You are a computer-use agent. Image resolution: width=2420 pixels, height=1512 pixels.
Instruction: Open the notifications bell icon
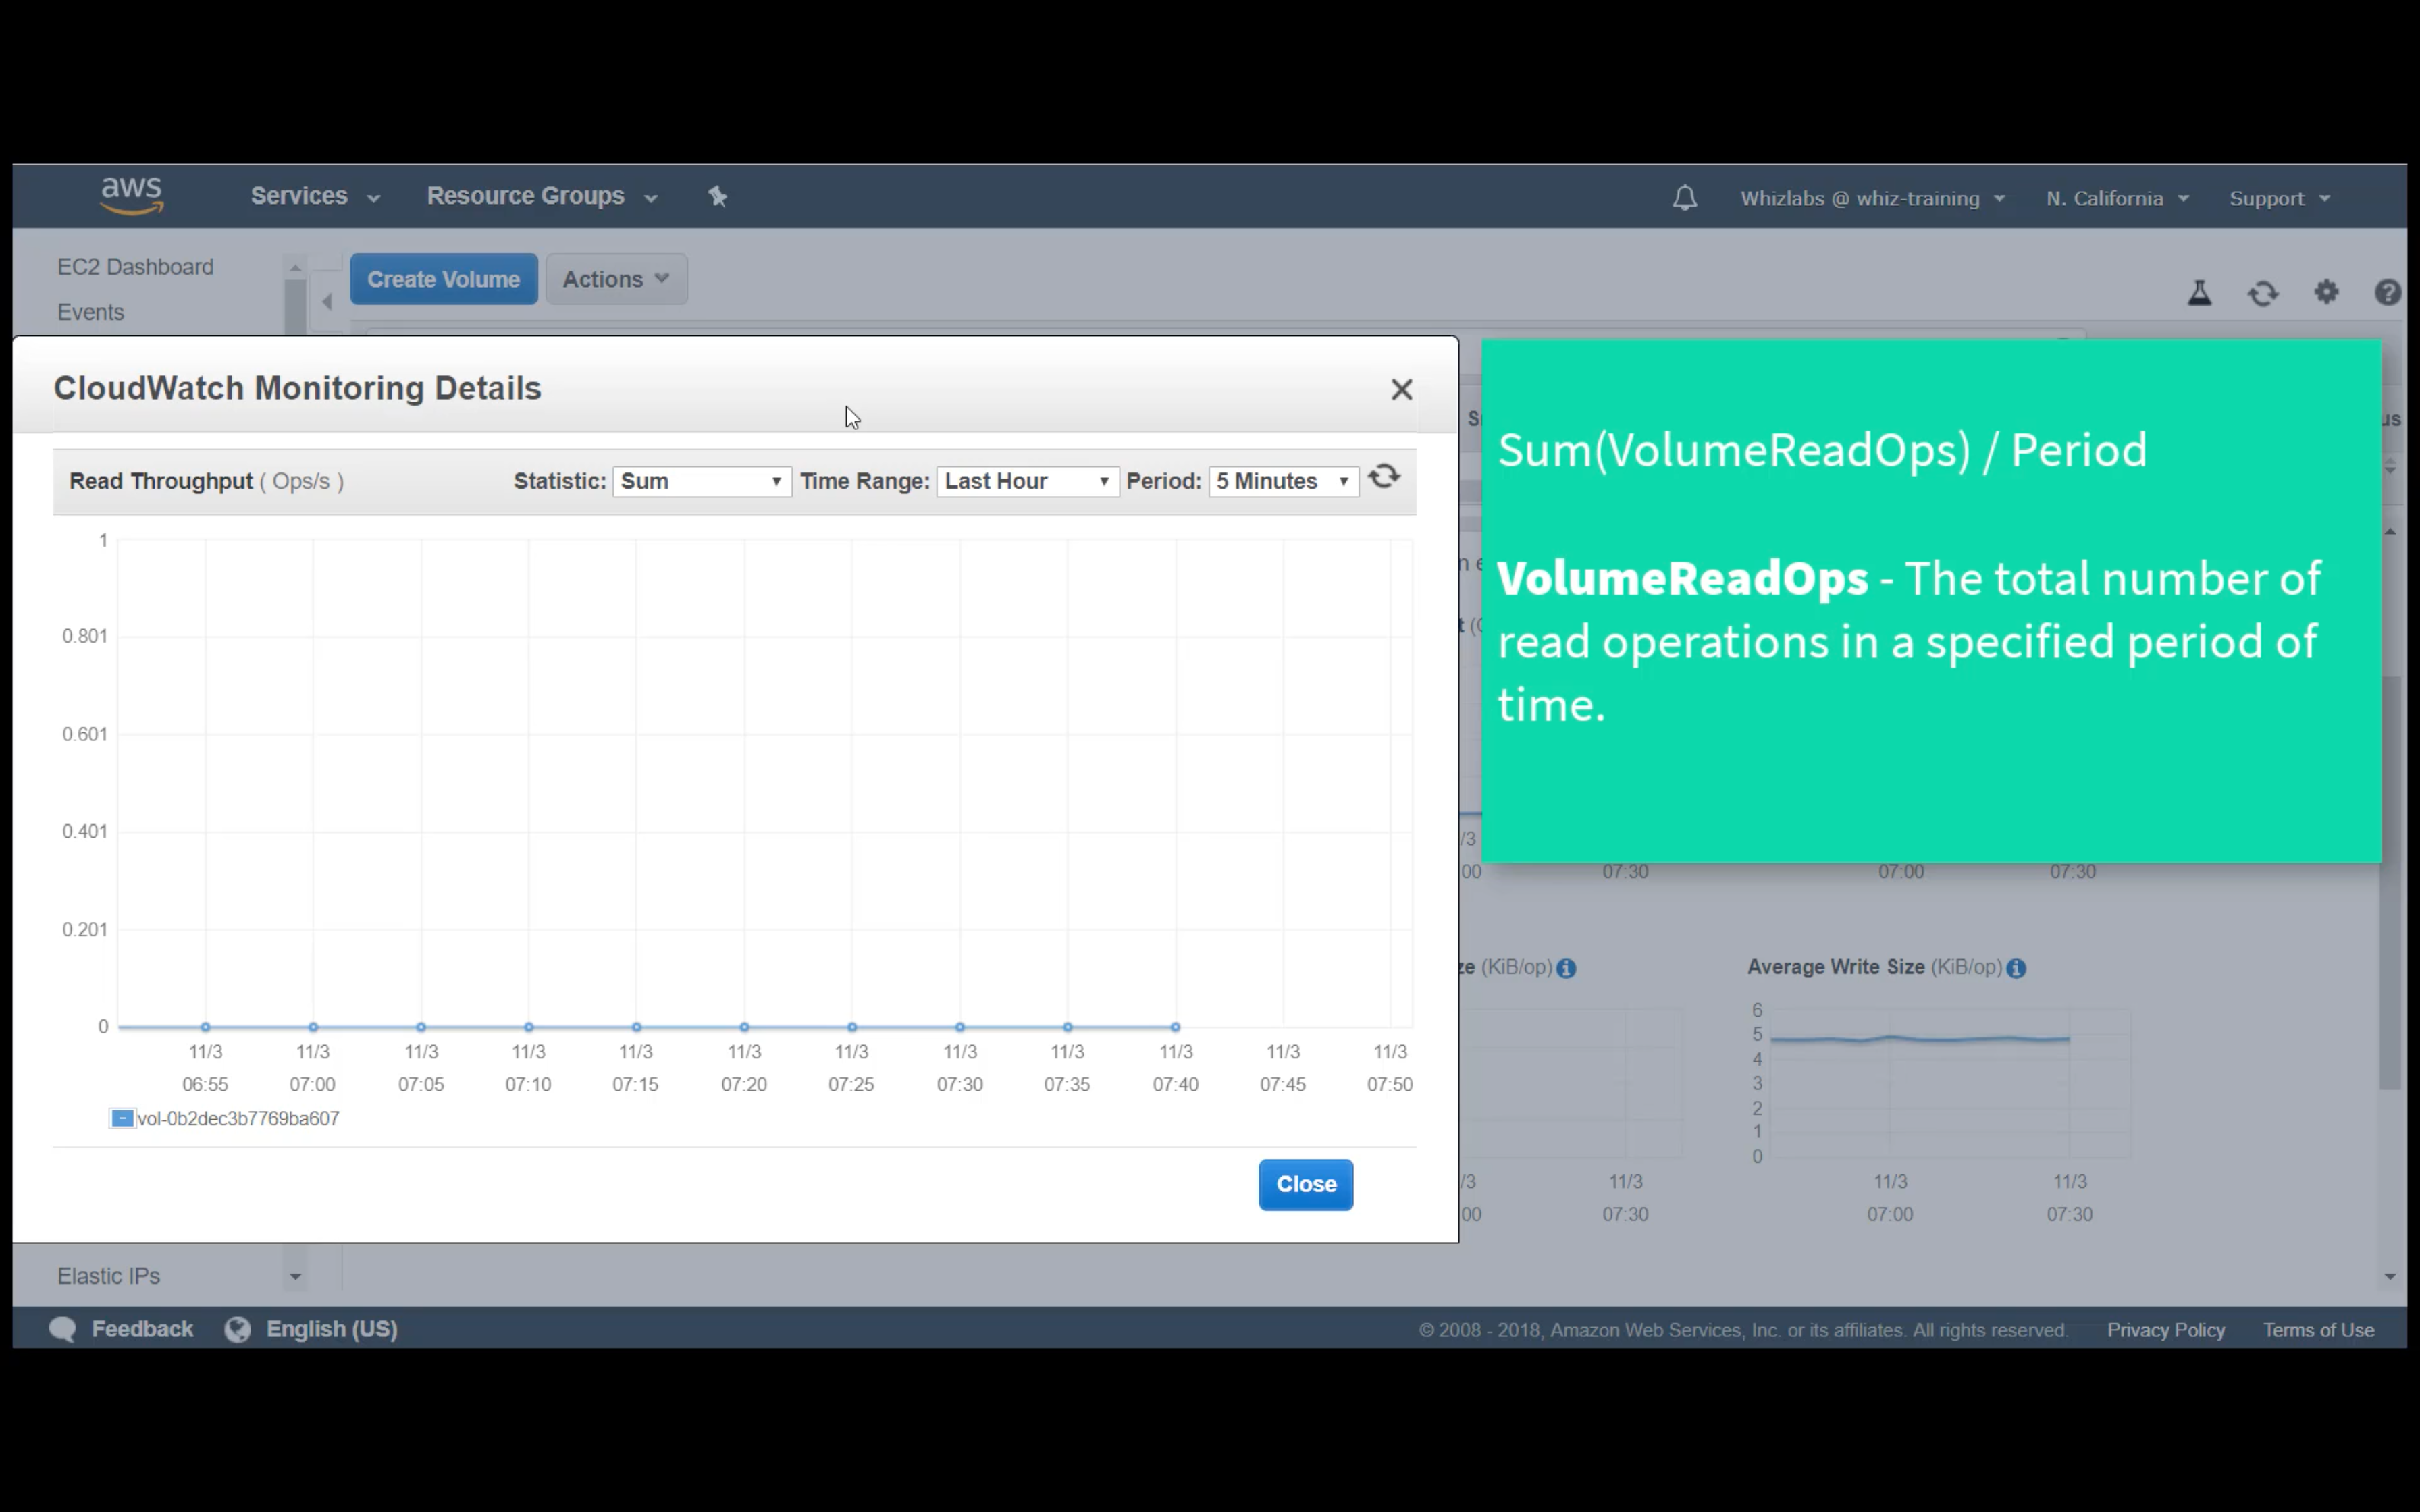click(1685, 198)
